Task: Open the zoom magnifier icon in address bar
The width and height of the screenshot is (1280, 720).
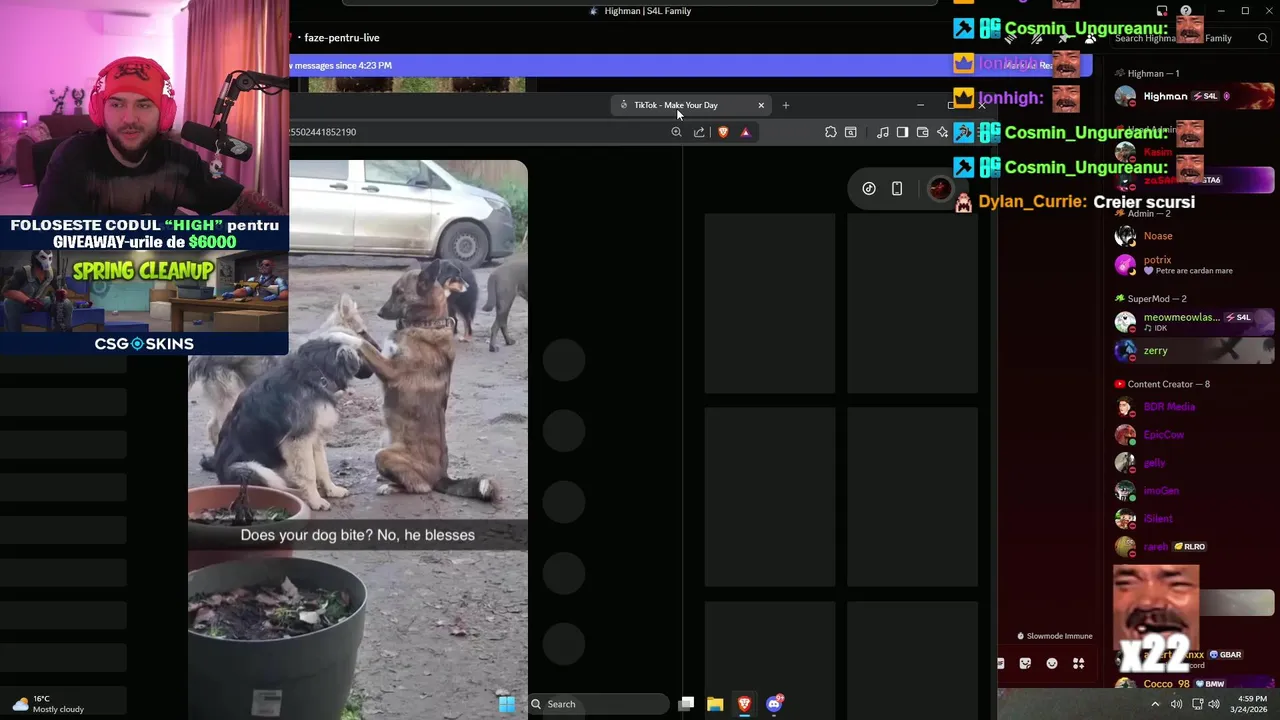Action: (677, 132)
